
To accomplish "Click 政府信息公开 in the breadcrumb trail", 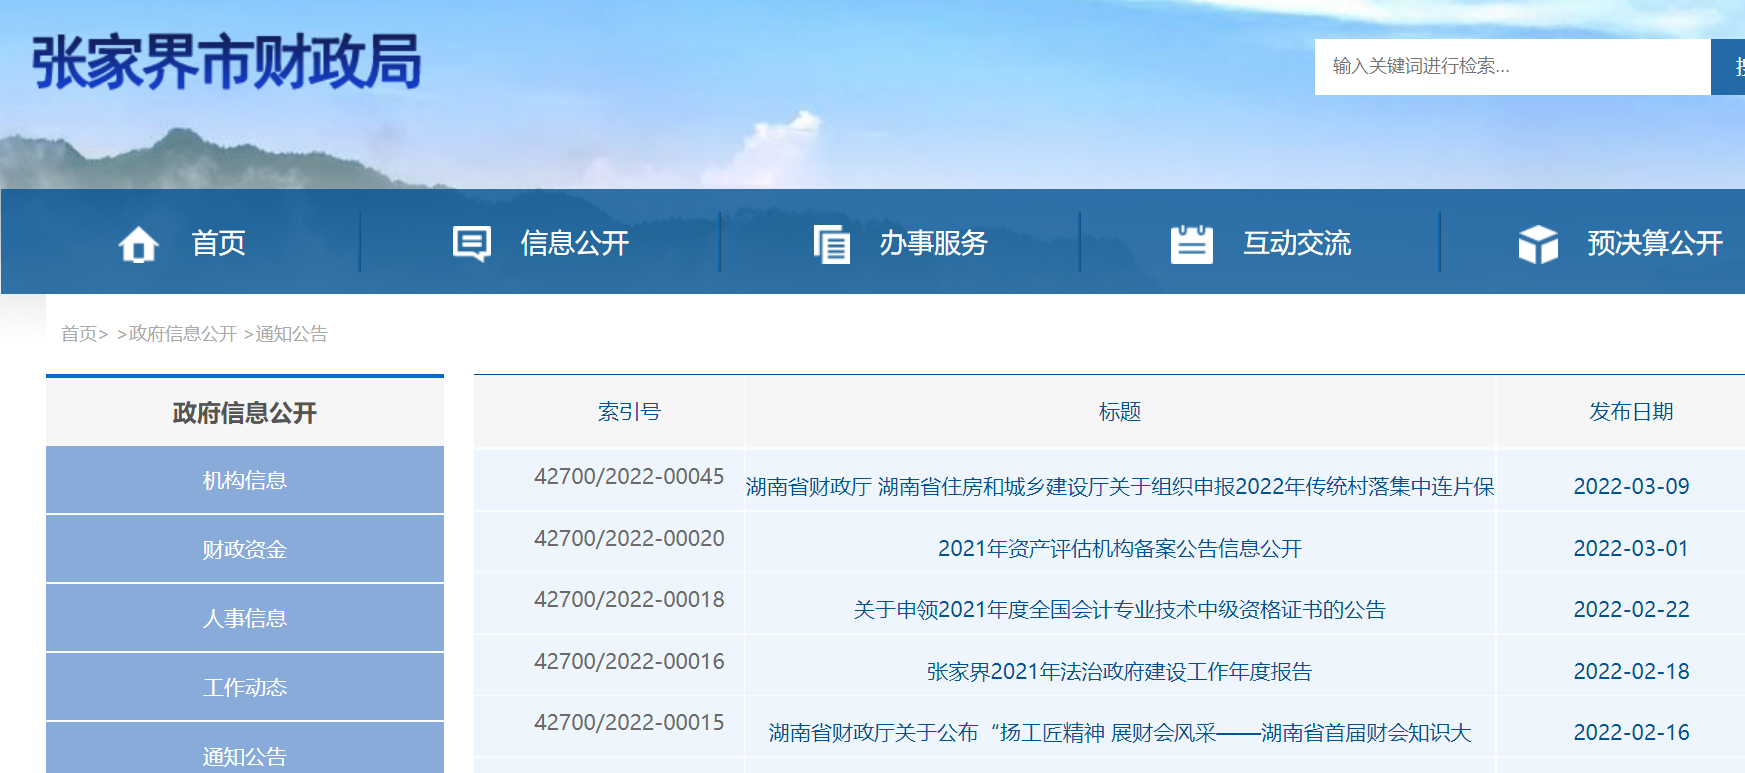I will coord(183,334).
